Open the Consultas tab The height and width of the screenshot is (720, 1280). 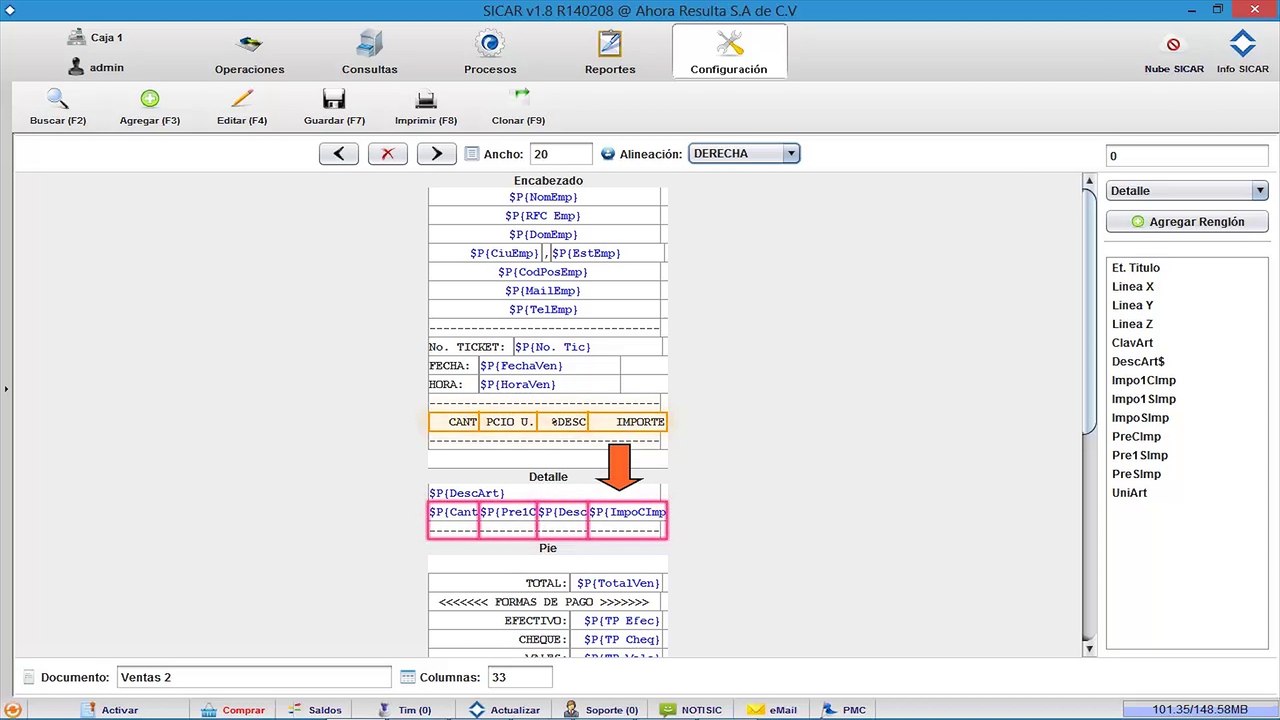(x=369, y=54)
